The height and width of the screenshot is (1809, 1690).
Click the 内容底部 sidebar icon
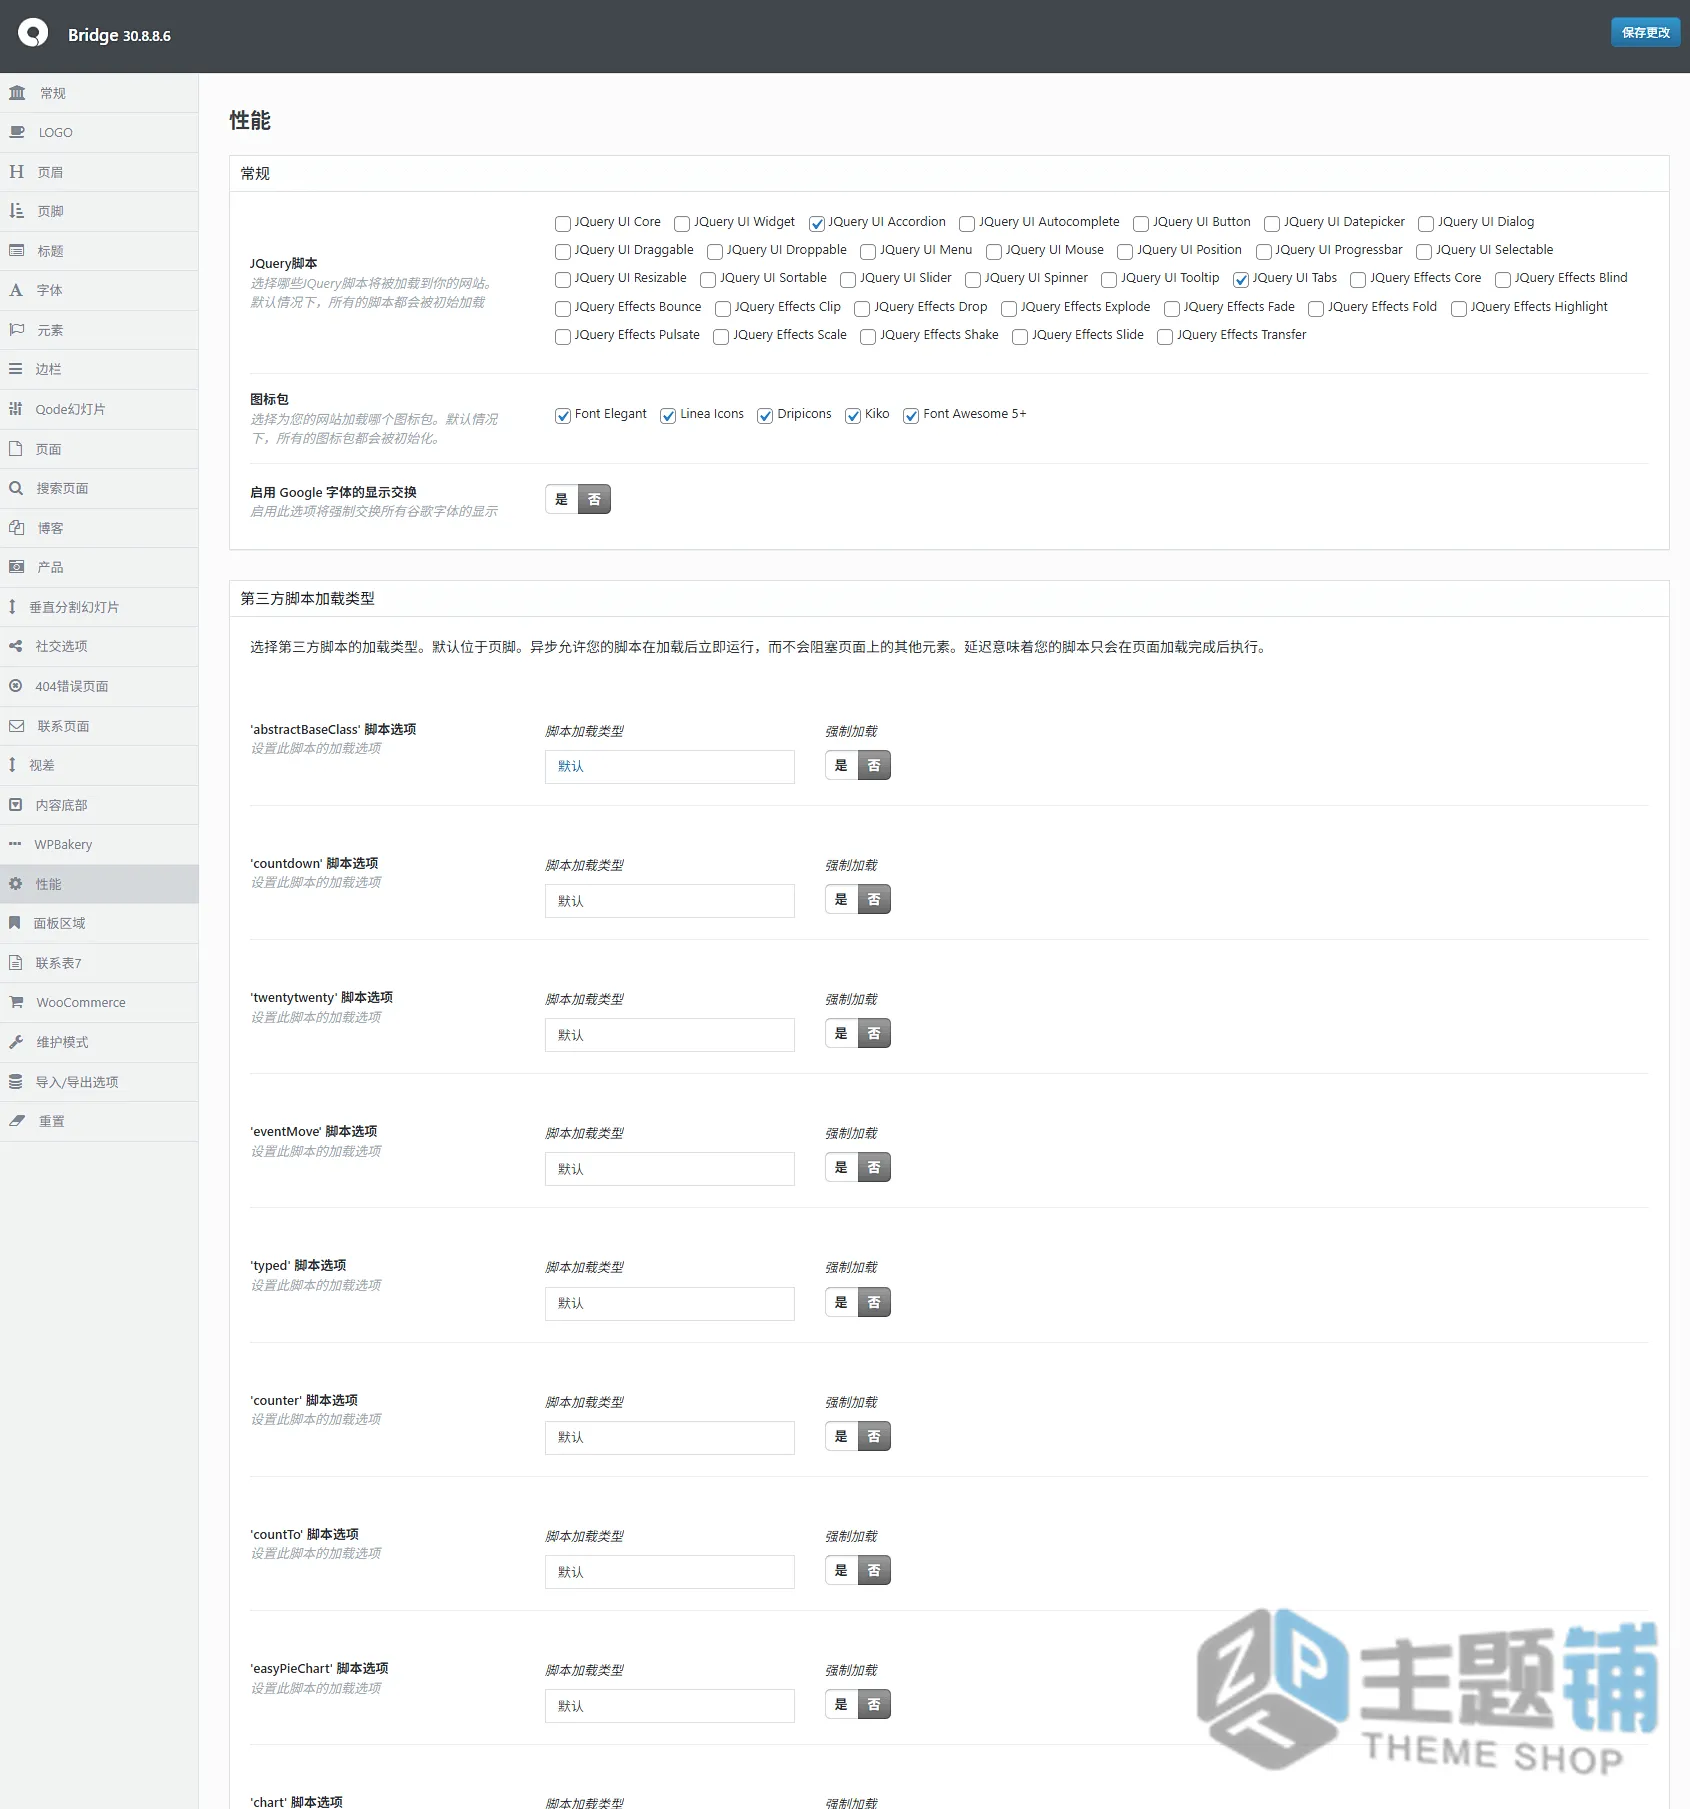click(x=16, y=805)
